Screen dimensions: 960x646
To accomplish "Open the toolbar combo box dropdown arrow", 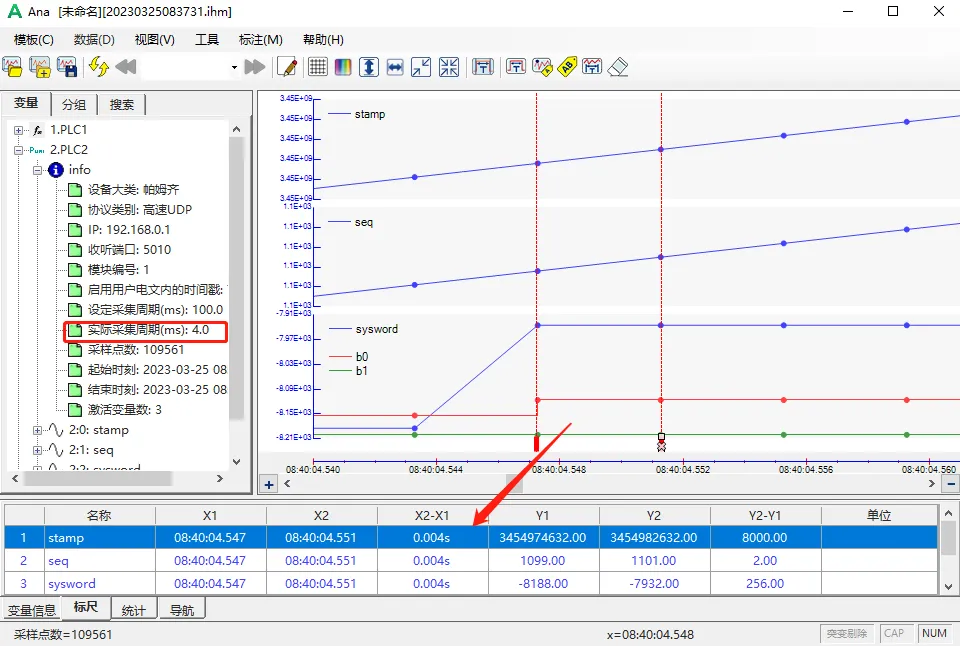I will tap(234, 67).
